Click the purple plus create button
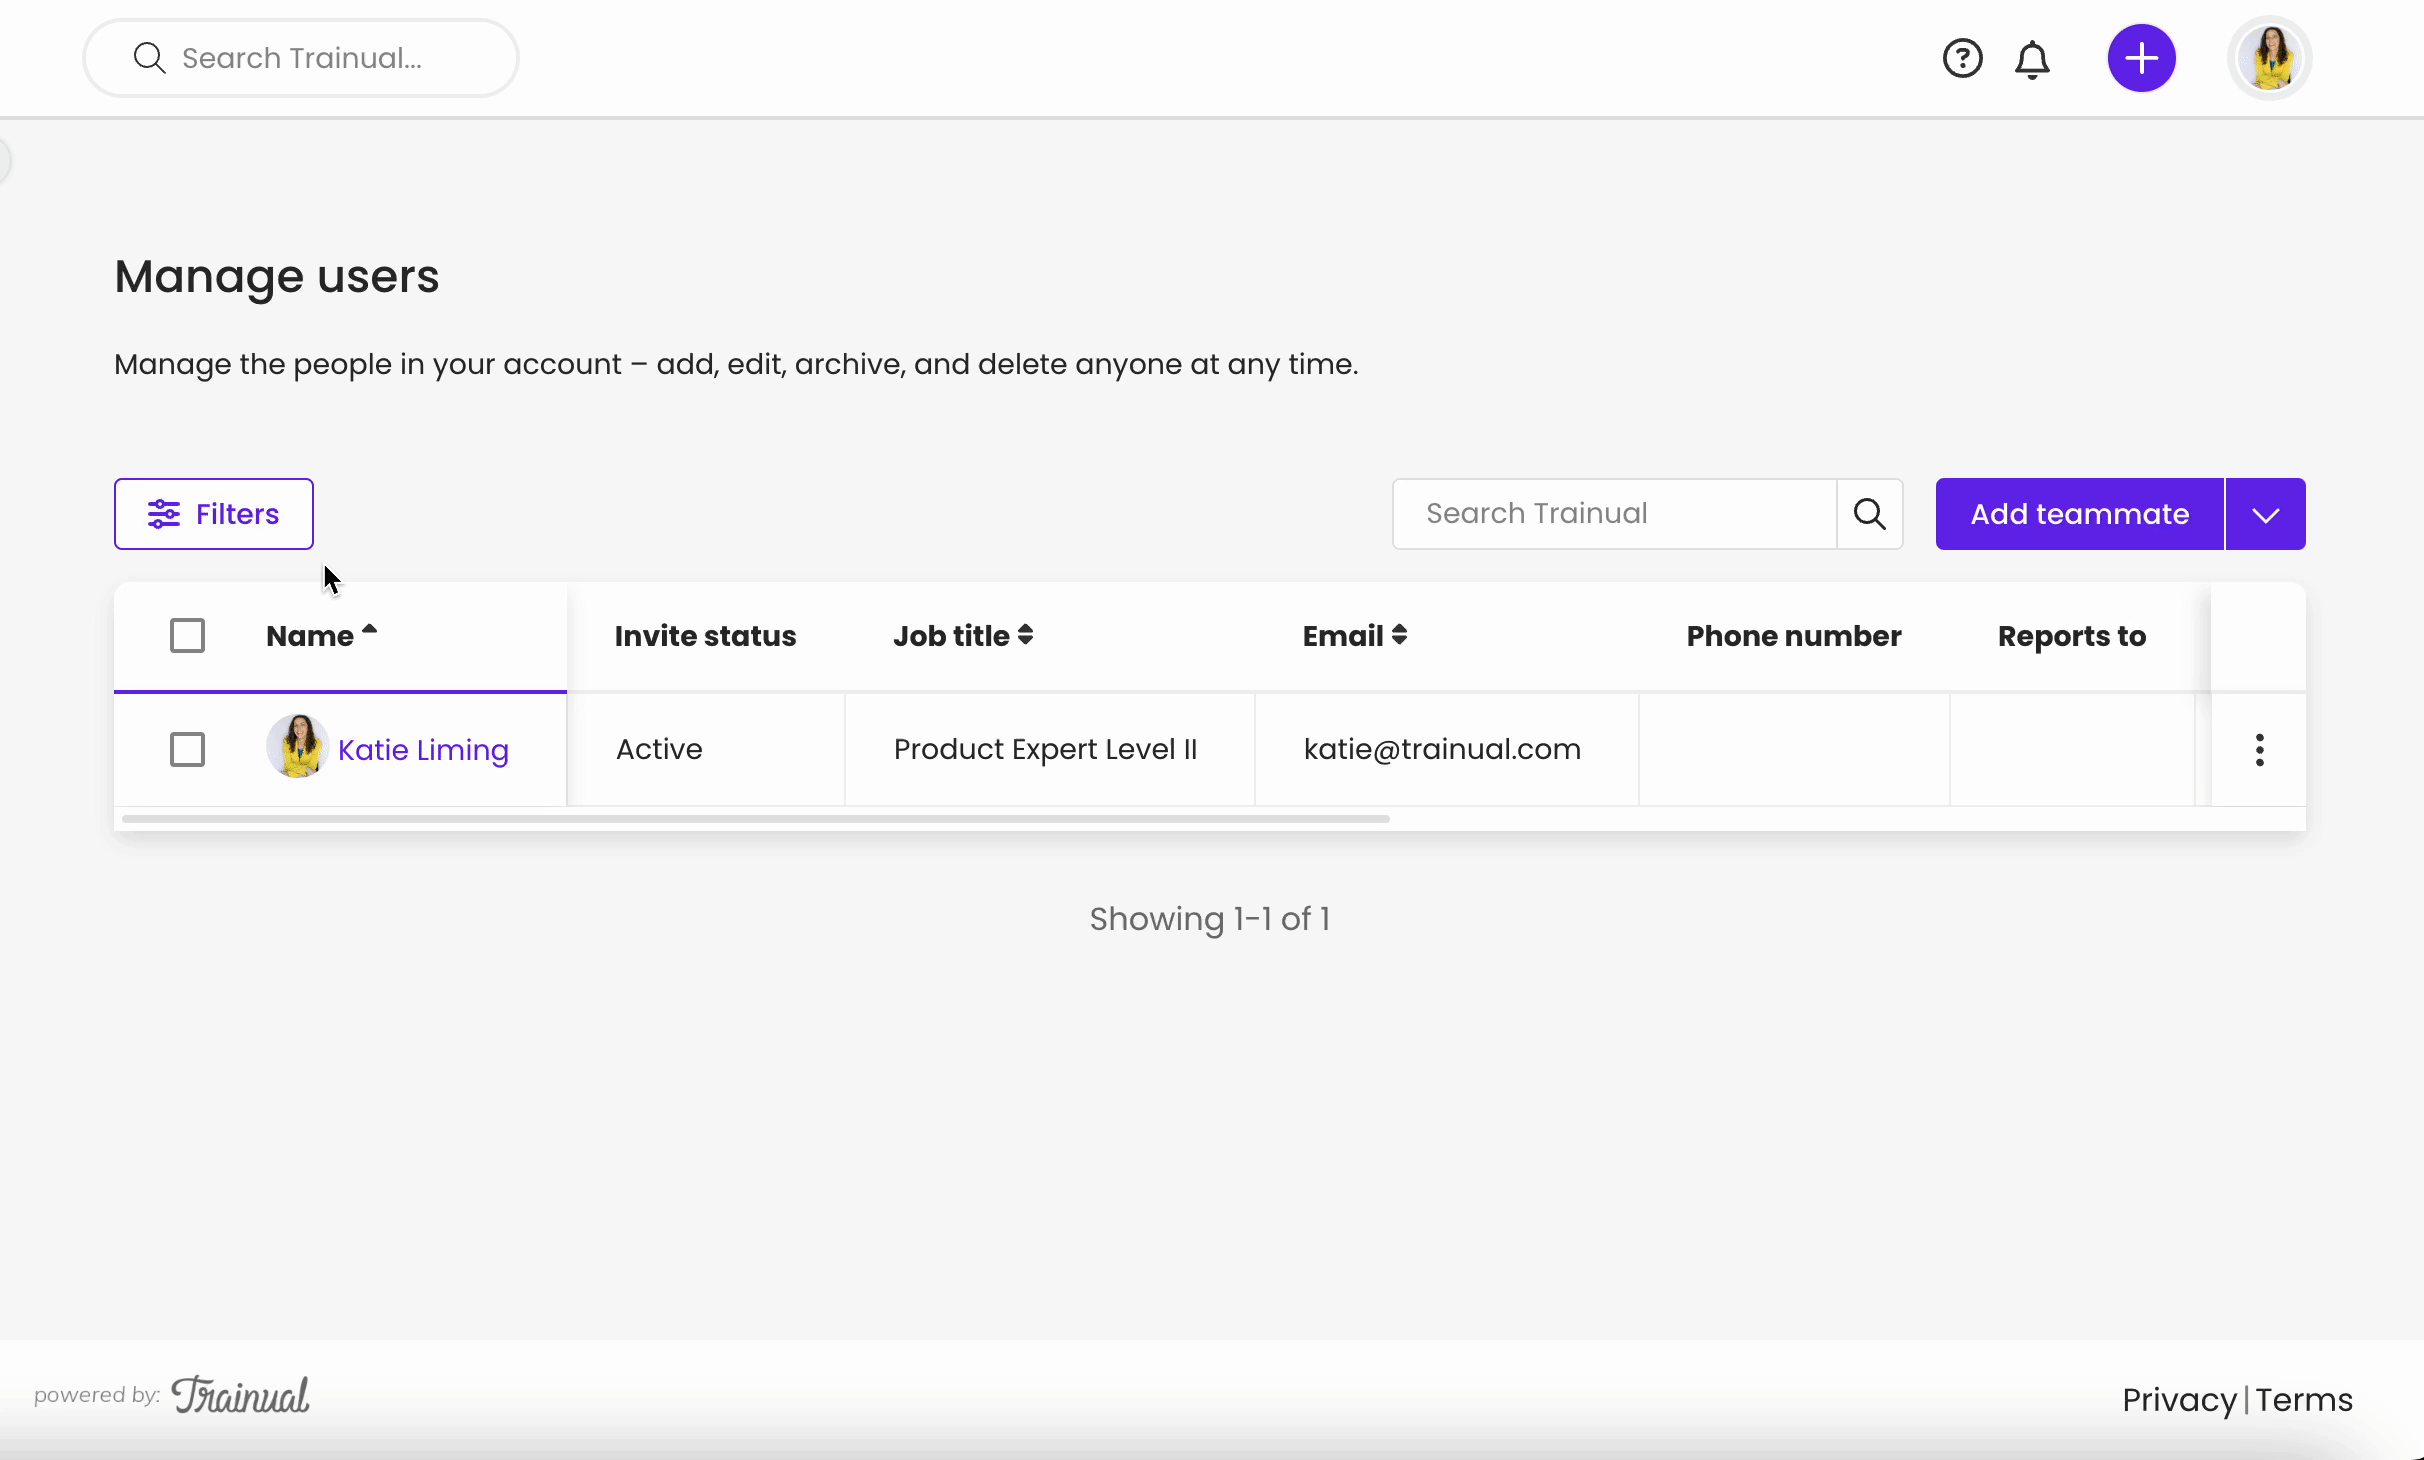2424x1460 pixels. pos(2141,58)
